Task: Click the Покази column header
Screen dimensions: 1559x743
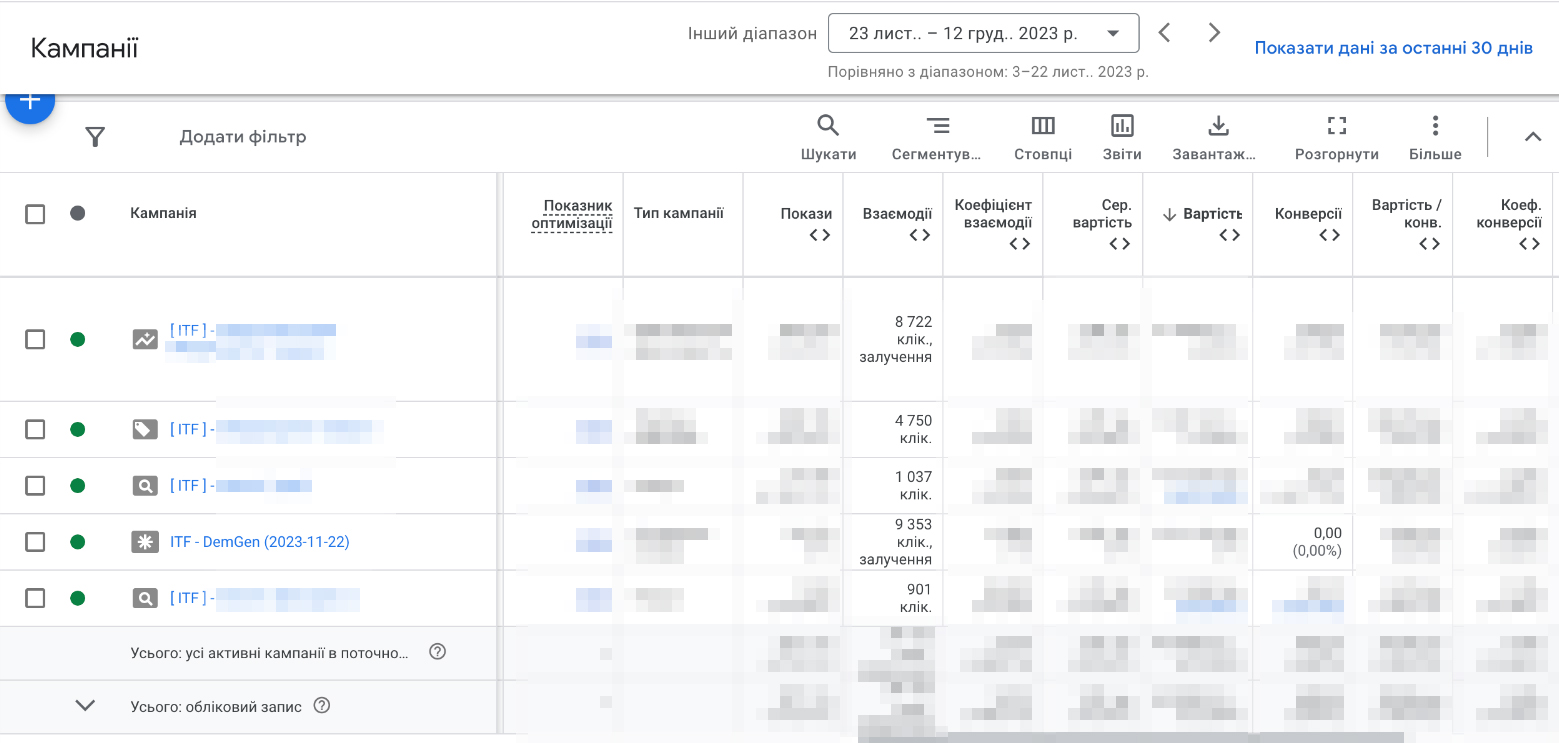Action: (806, 214)
